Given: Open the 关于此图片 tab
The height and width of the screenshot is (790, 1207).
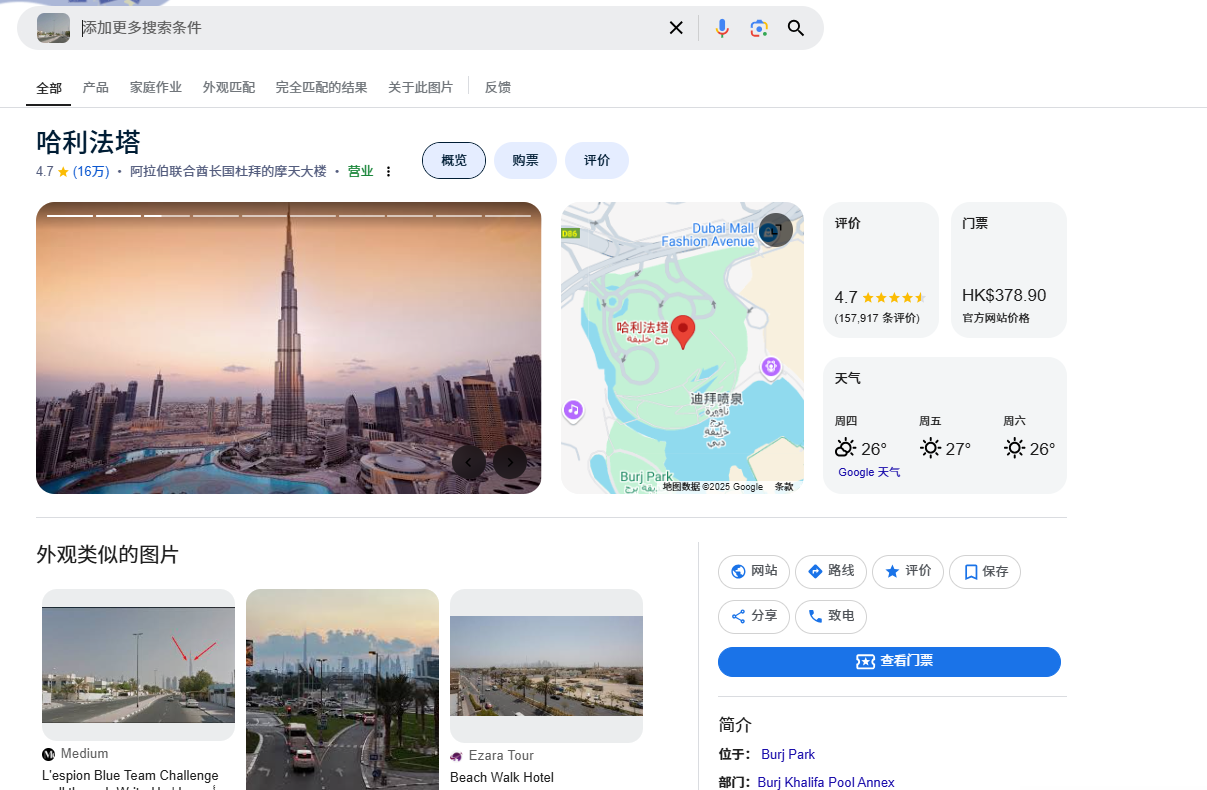Looking at the screenshot, I should click(x=421, y=87).
